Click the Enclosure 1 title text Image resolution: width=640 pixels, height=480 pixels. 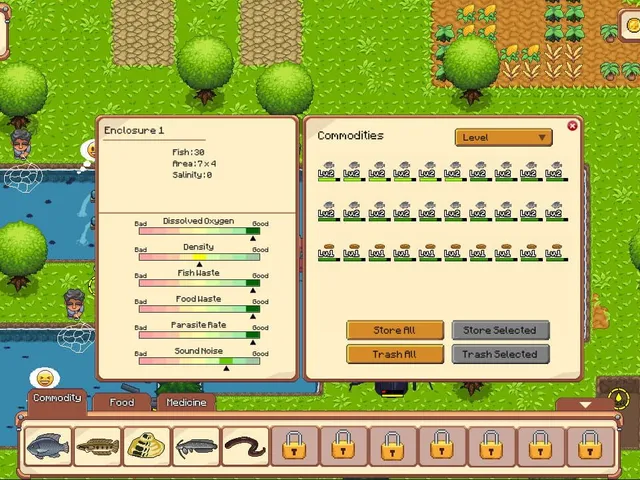[134, 131]
